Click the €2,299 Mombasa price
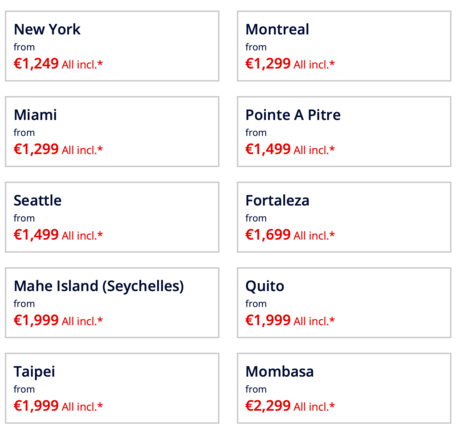 pos(268,406)
